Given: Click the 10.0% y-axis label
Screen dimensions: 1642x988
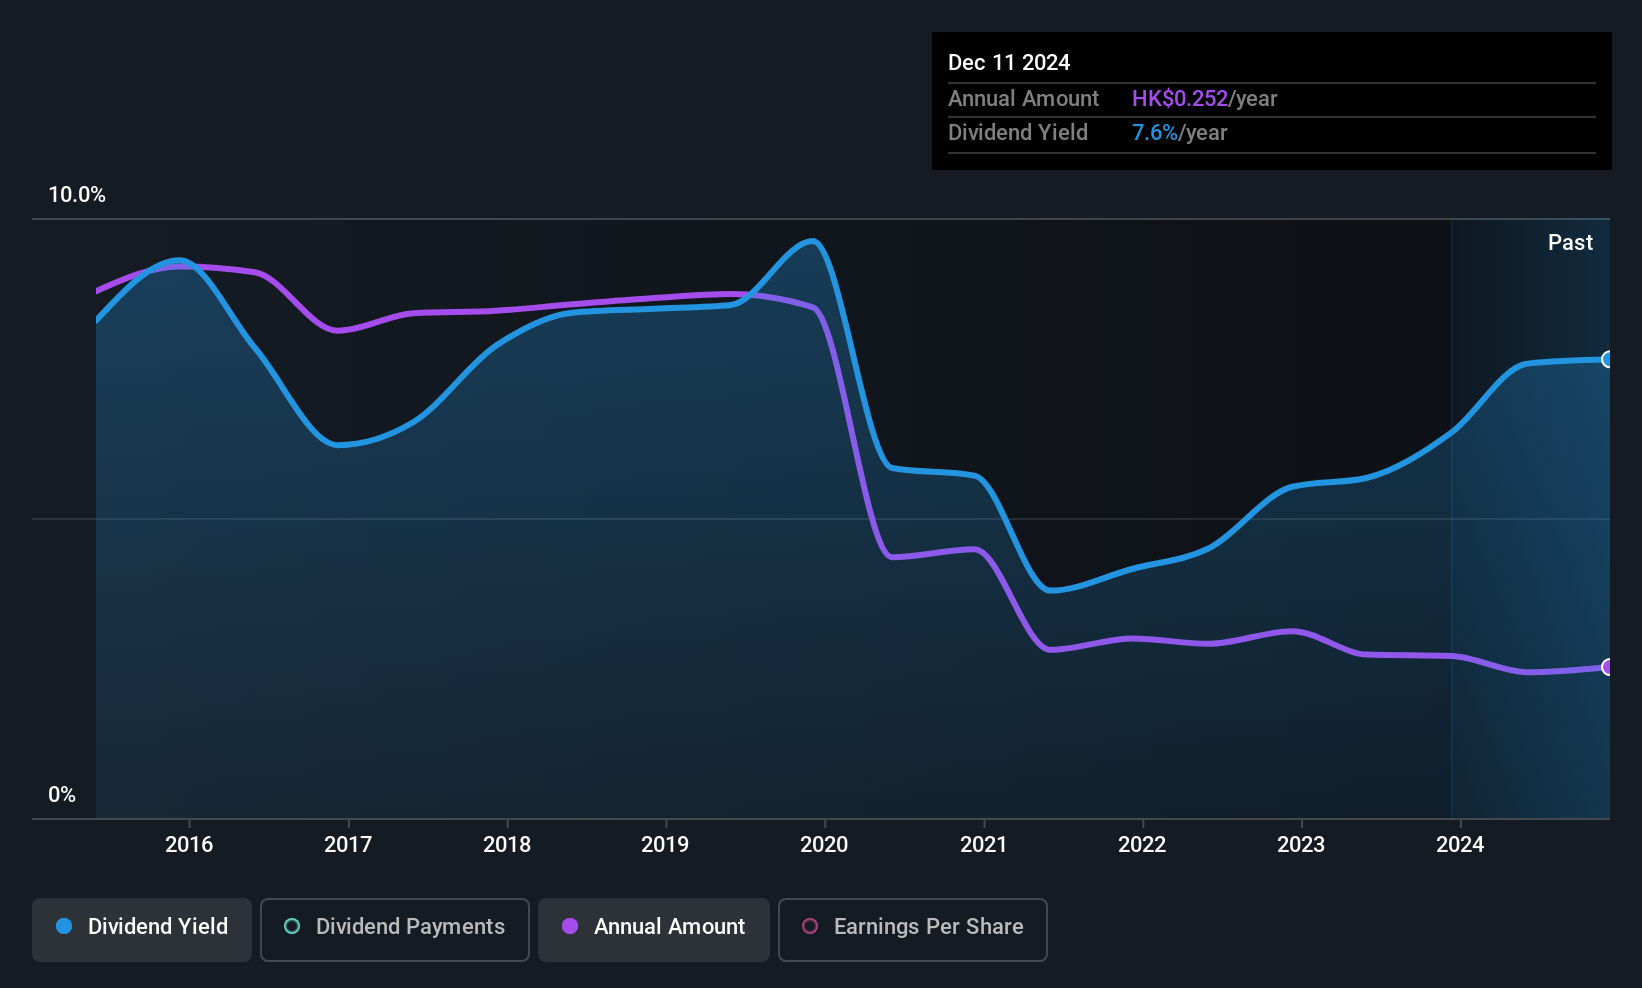Looking at the screenshot, I should pos(77,194).
